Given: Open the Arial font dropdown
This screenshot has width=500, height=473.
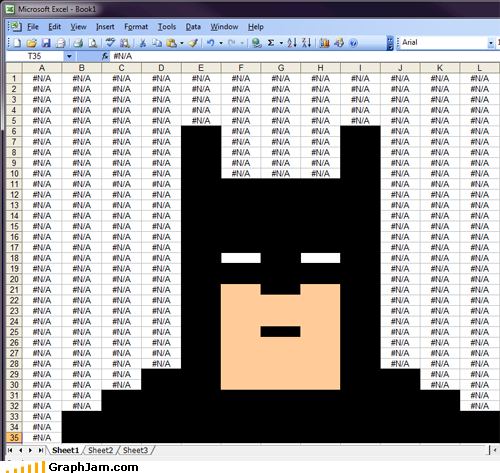Looking at the screenshot, I should 490,43.
